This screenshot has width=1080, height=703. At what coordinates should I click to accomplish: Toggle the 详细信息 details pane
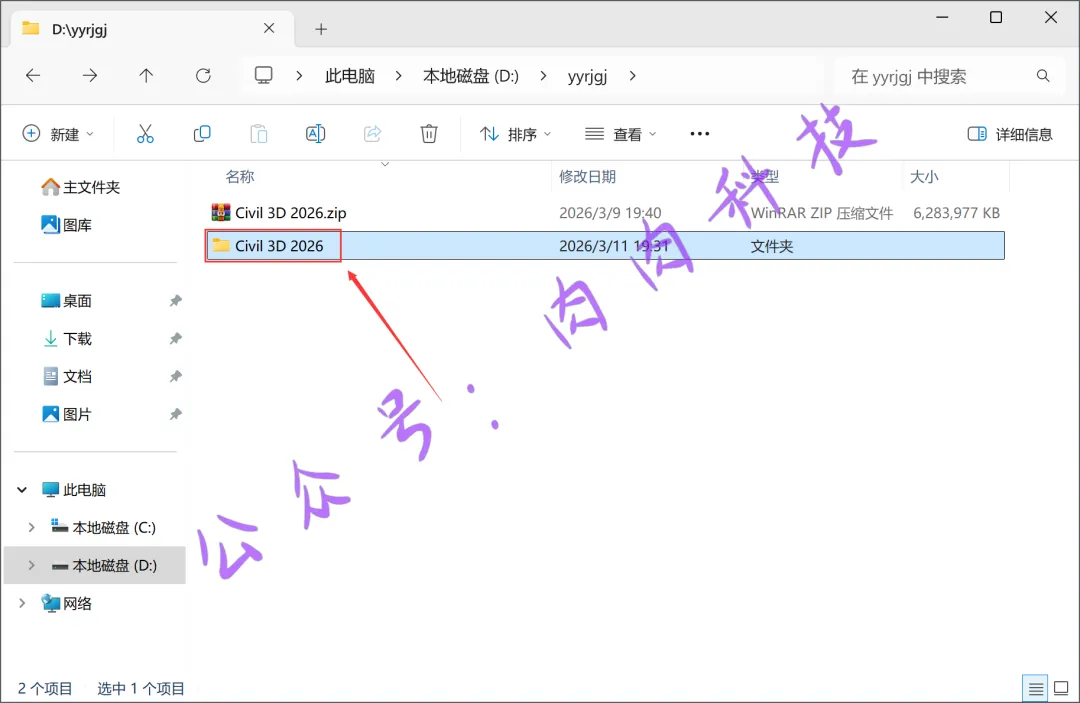click(x=1010, y=134)
